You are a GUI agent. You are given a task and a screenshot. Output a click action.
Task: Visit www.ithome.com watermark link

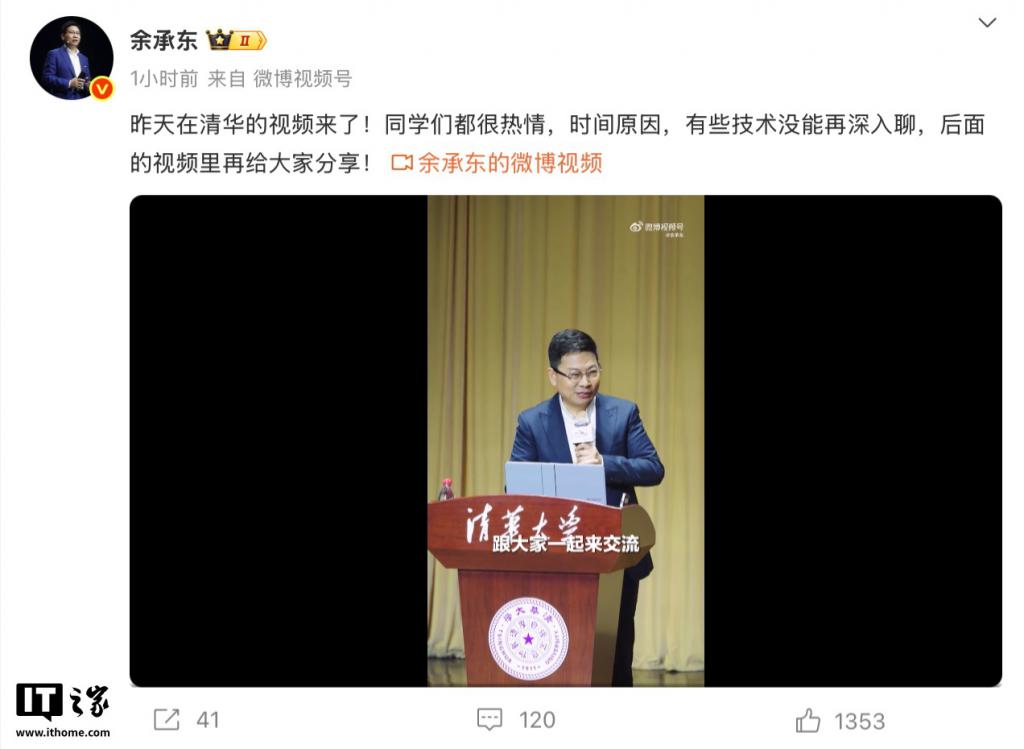tap(63, 733)
